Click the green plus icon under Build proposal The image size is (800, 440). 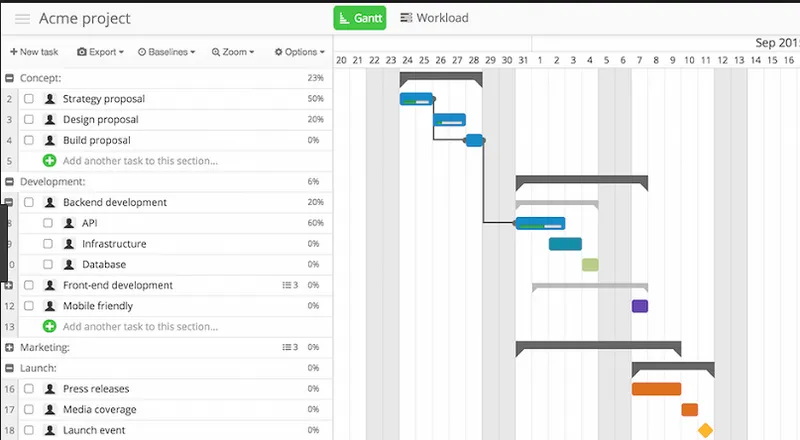point(49,161)
